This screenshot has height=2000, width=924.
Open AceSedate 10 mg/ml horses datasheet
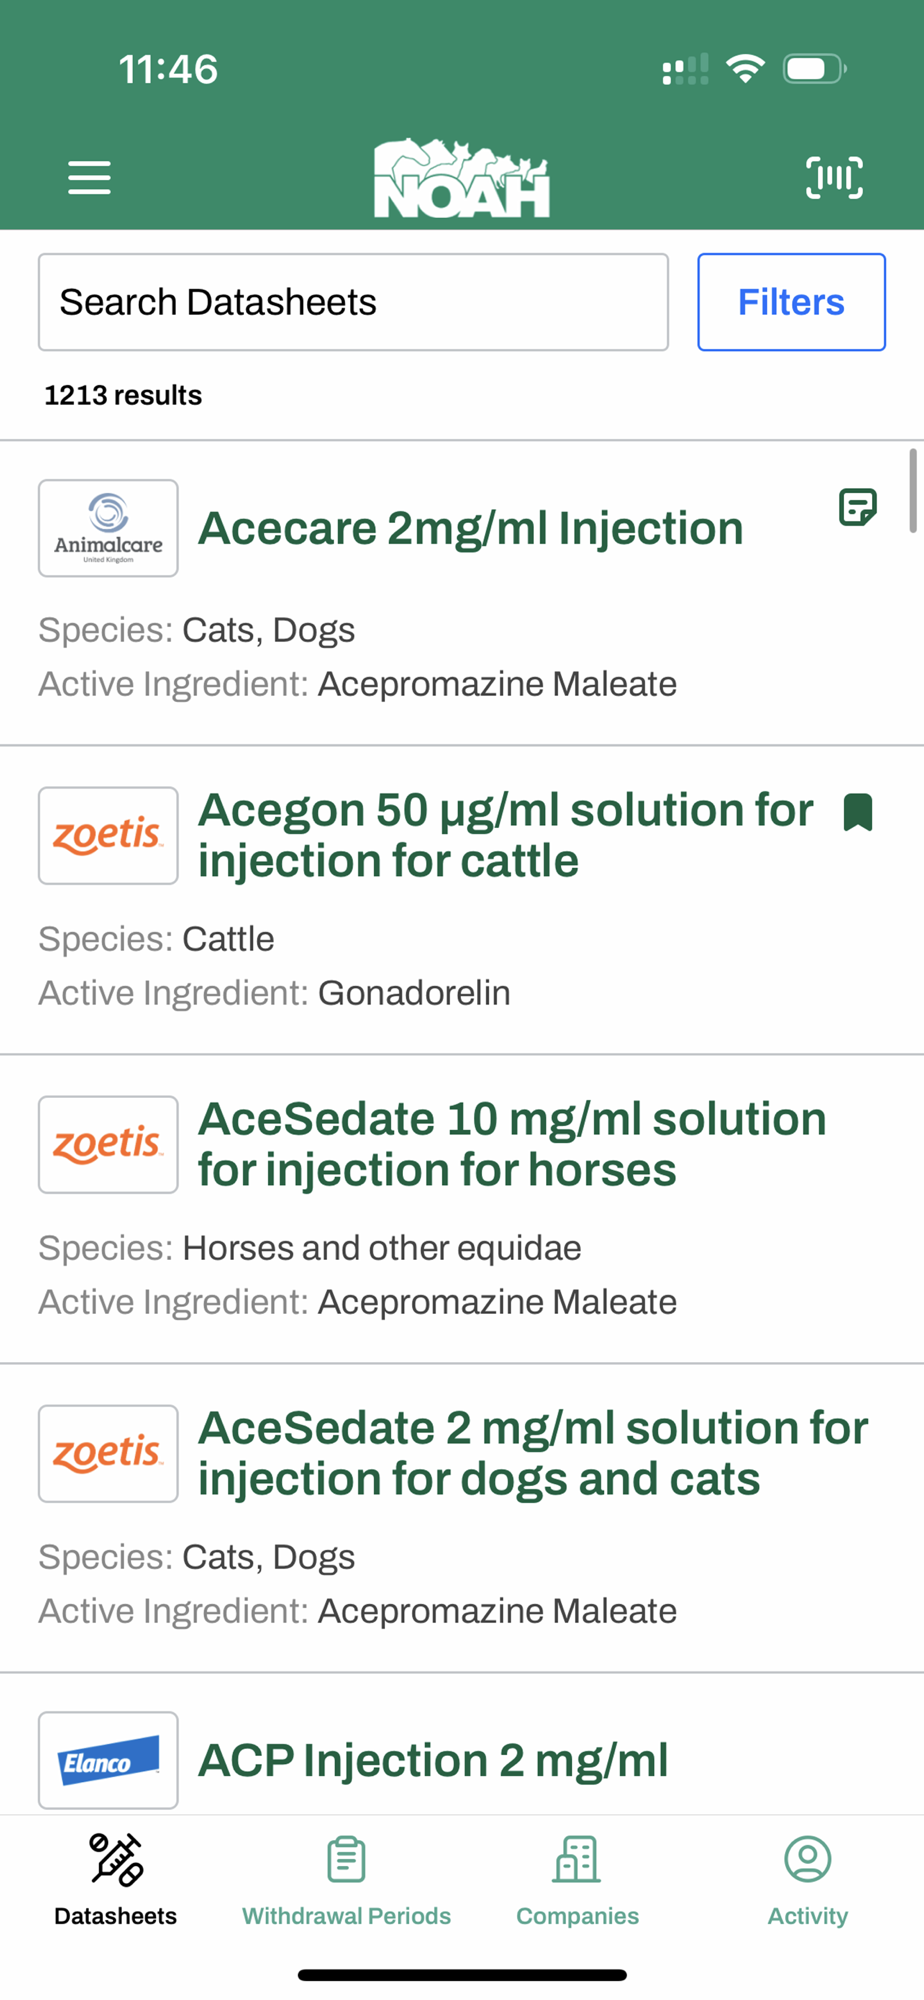click(x=512, y=1144)
